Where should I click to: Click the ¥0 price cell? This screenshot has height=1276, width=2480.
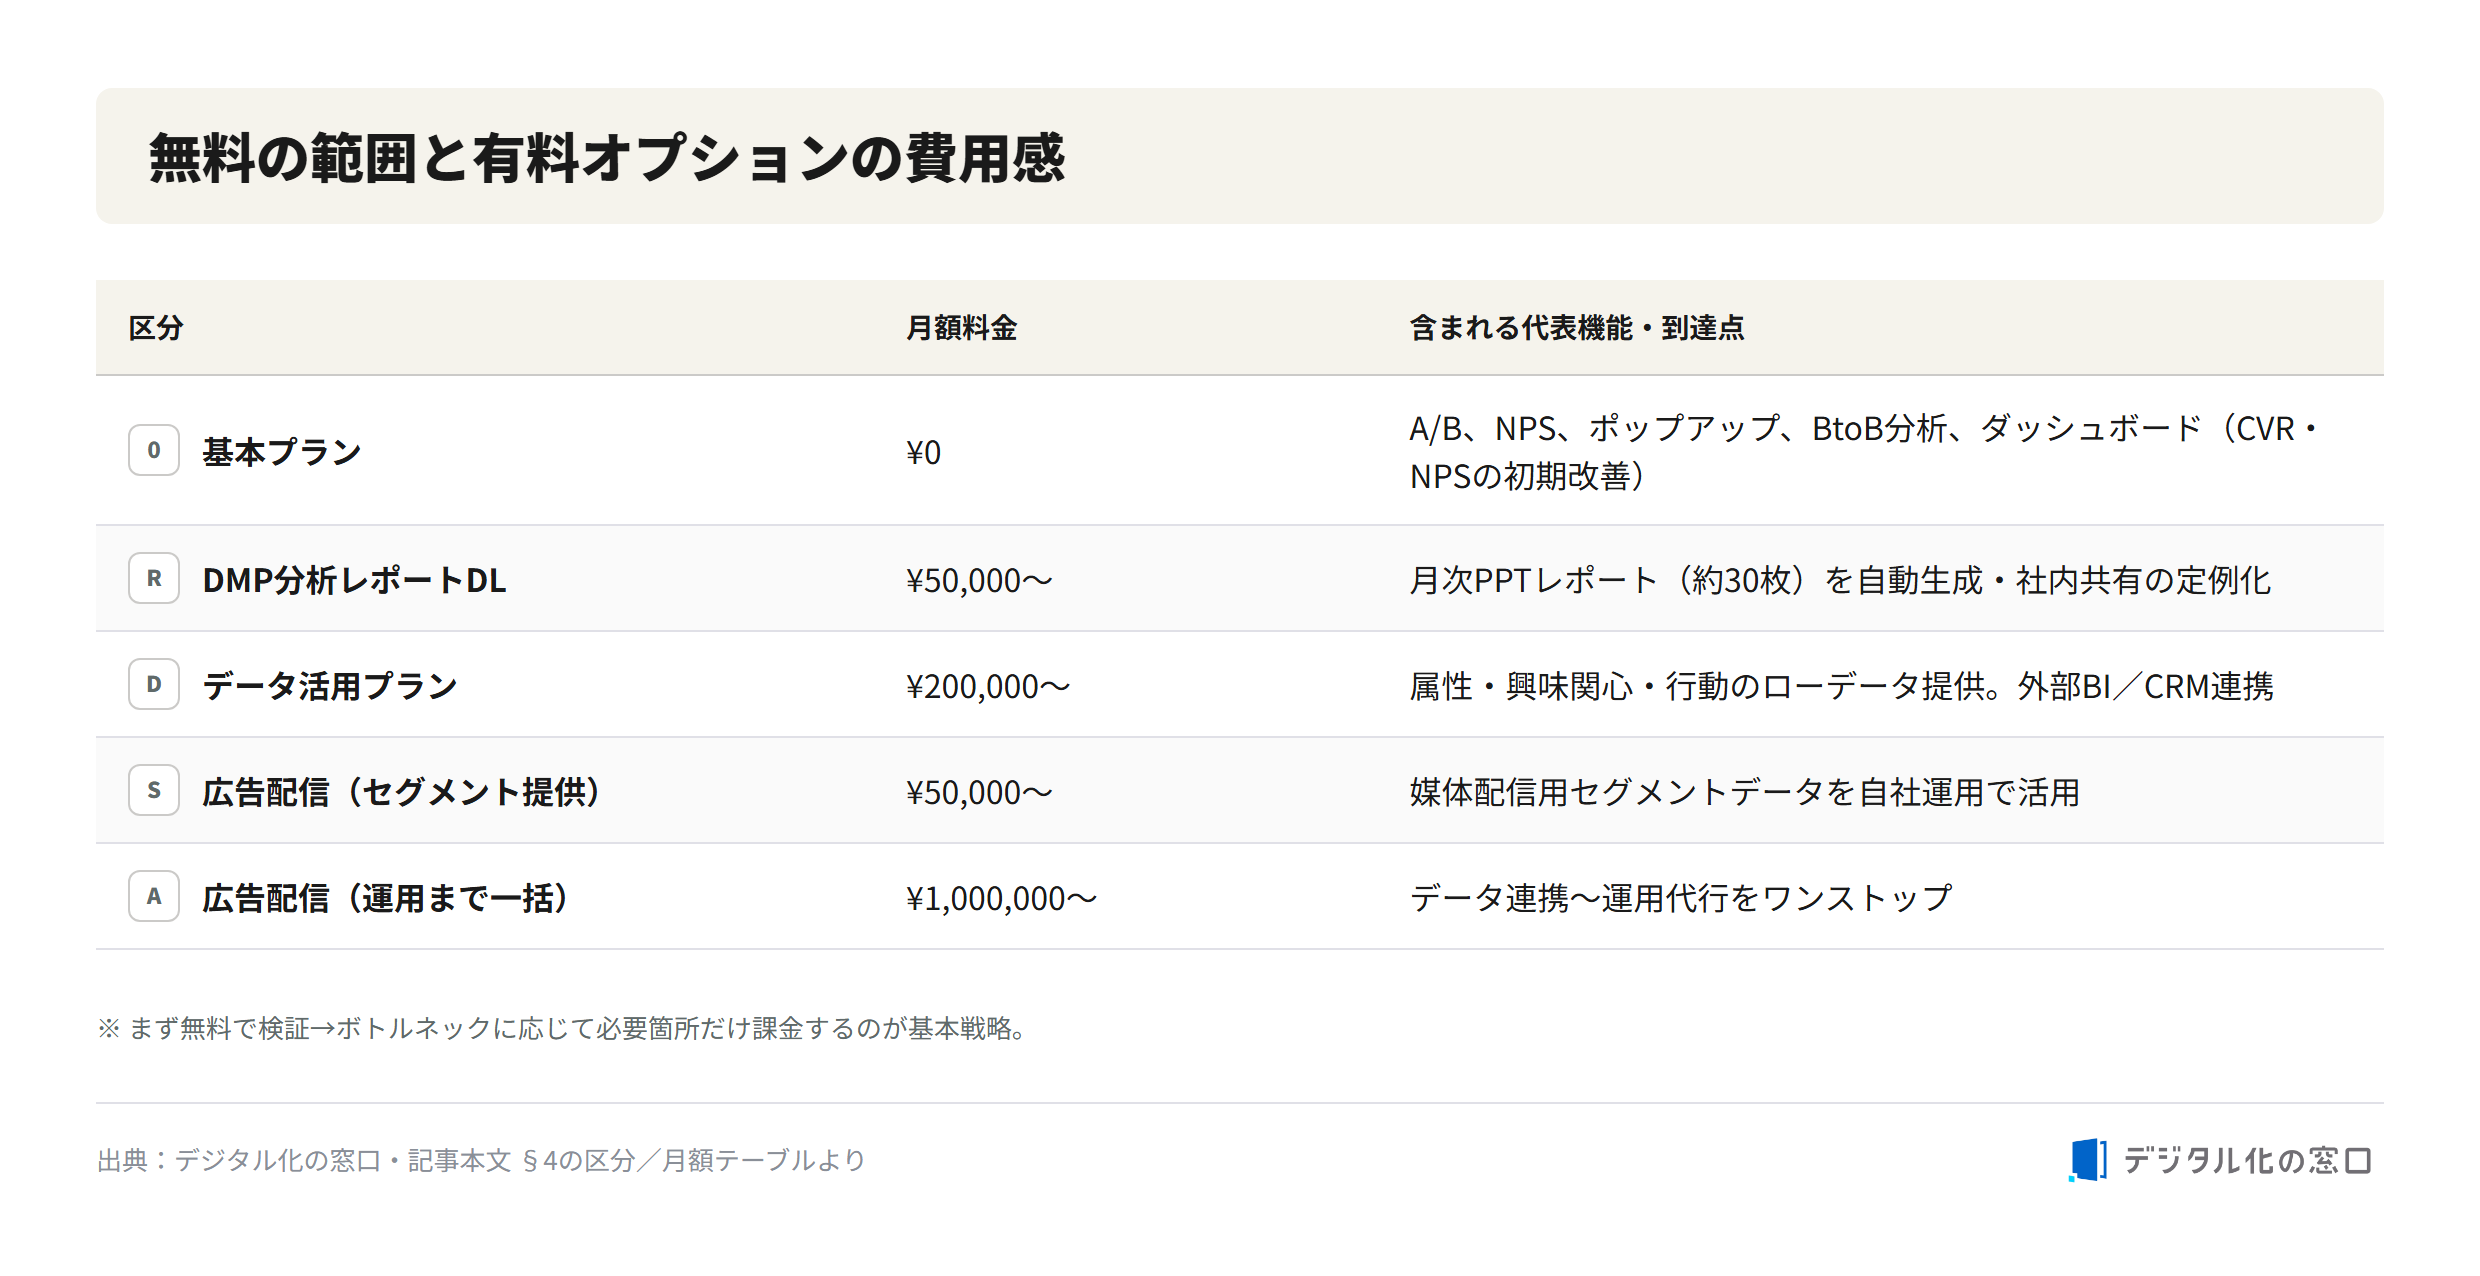(923, 452)
